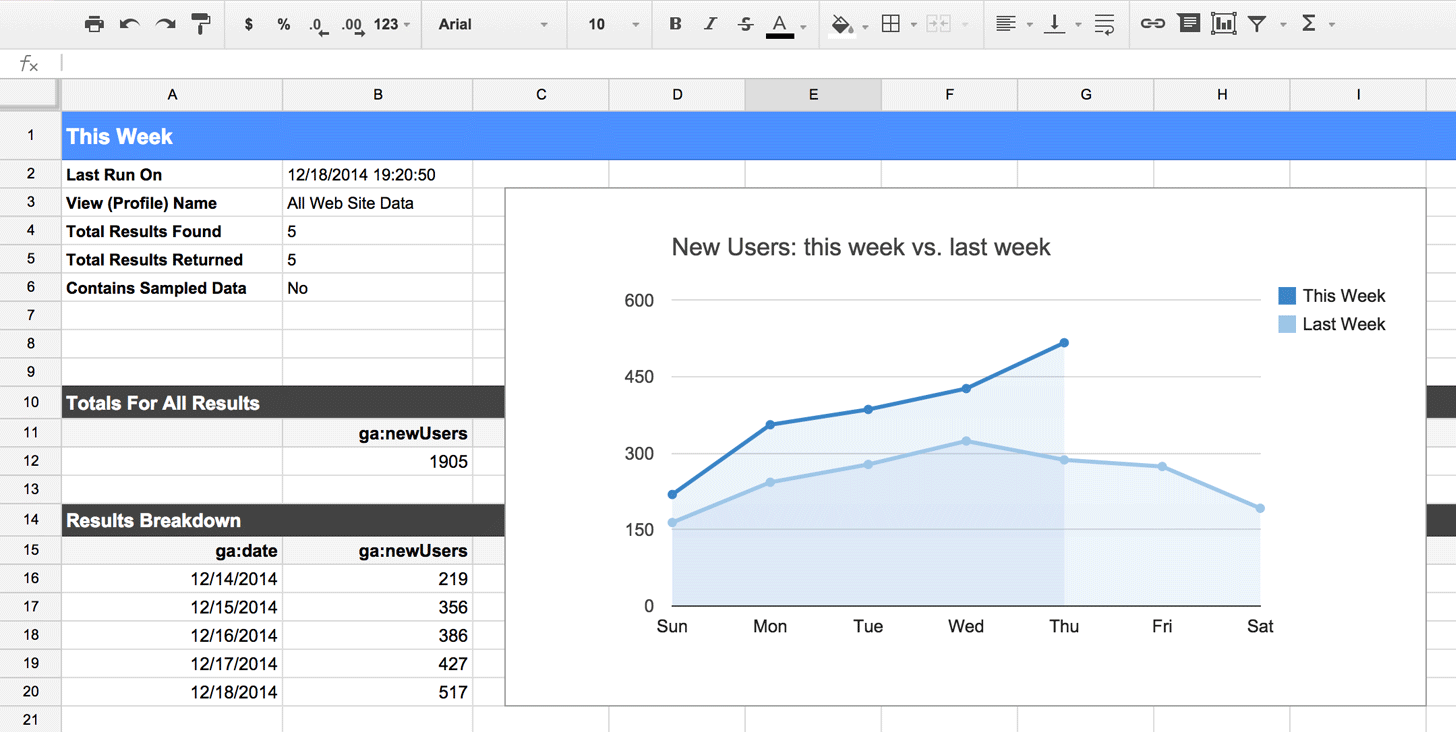The image size is (1456, 732).
Task: Toggle bold formatting
Action: (675, 23)
